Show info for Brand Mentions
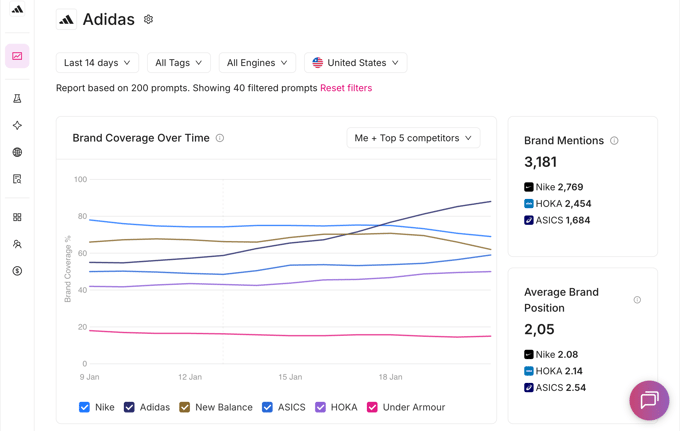680x431 pixels. 614,140
